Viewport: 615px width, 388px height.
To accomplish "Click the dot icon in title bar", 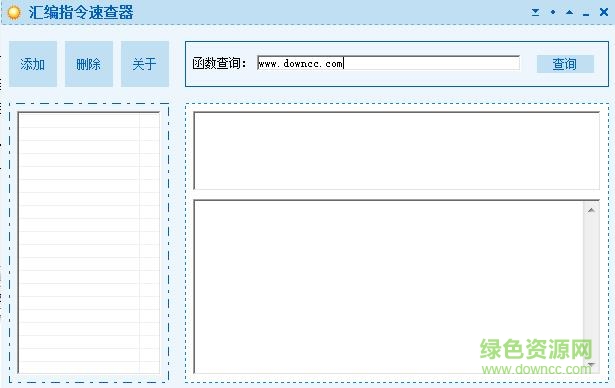I will pos(553,13).
